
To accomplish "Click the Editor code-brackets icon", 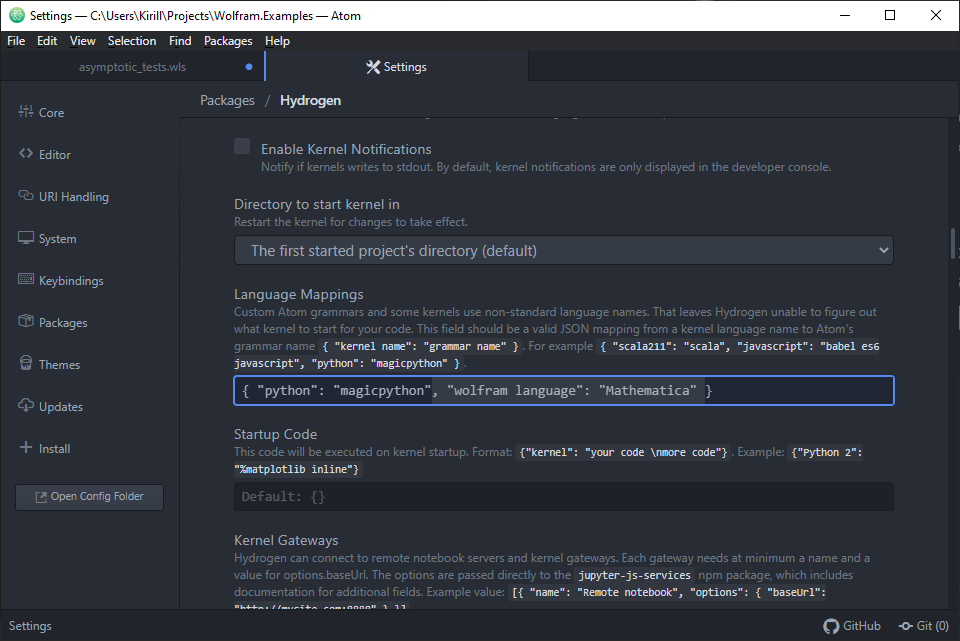I will 26,154.
